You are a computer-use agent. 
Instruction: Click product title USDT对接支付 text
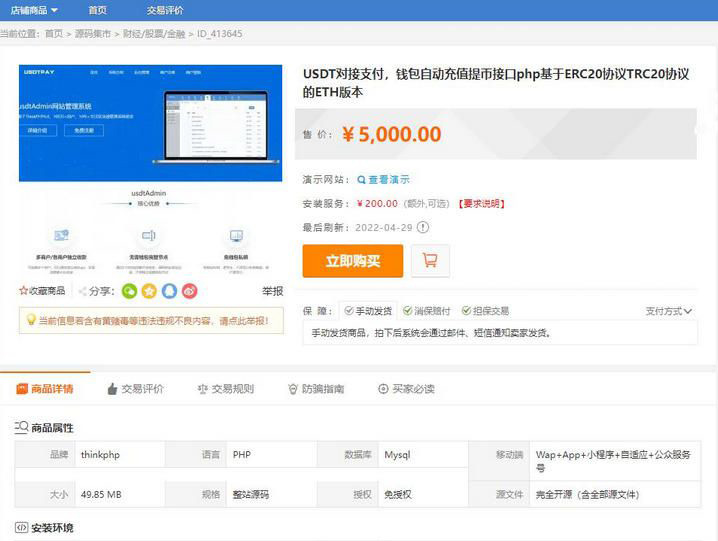[496, 82]
